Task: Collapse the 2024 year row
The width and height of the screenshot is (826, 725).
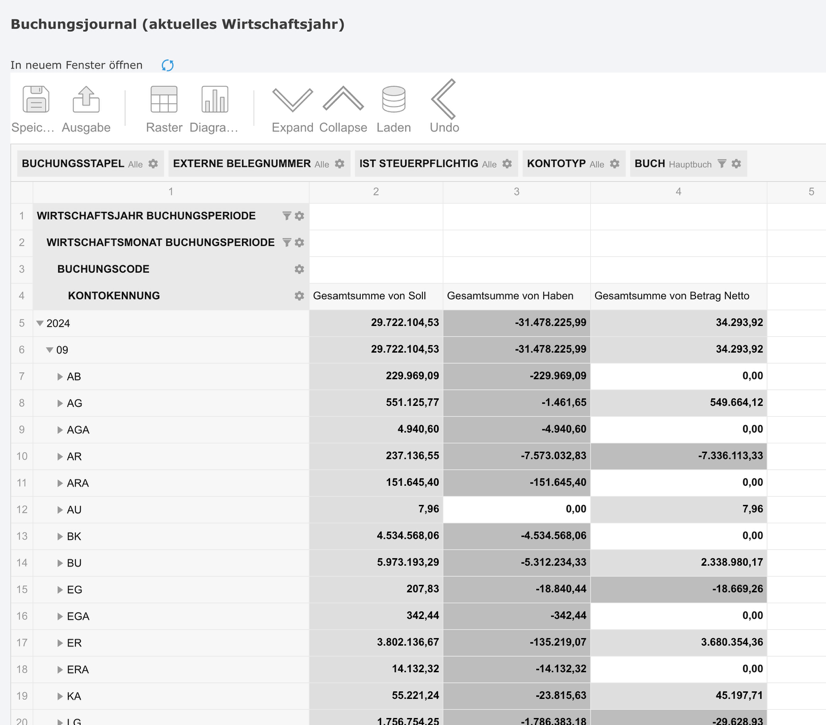Action: pos(38,322)
